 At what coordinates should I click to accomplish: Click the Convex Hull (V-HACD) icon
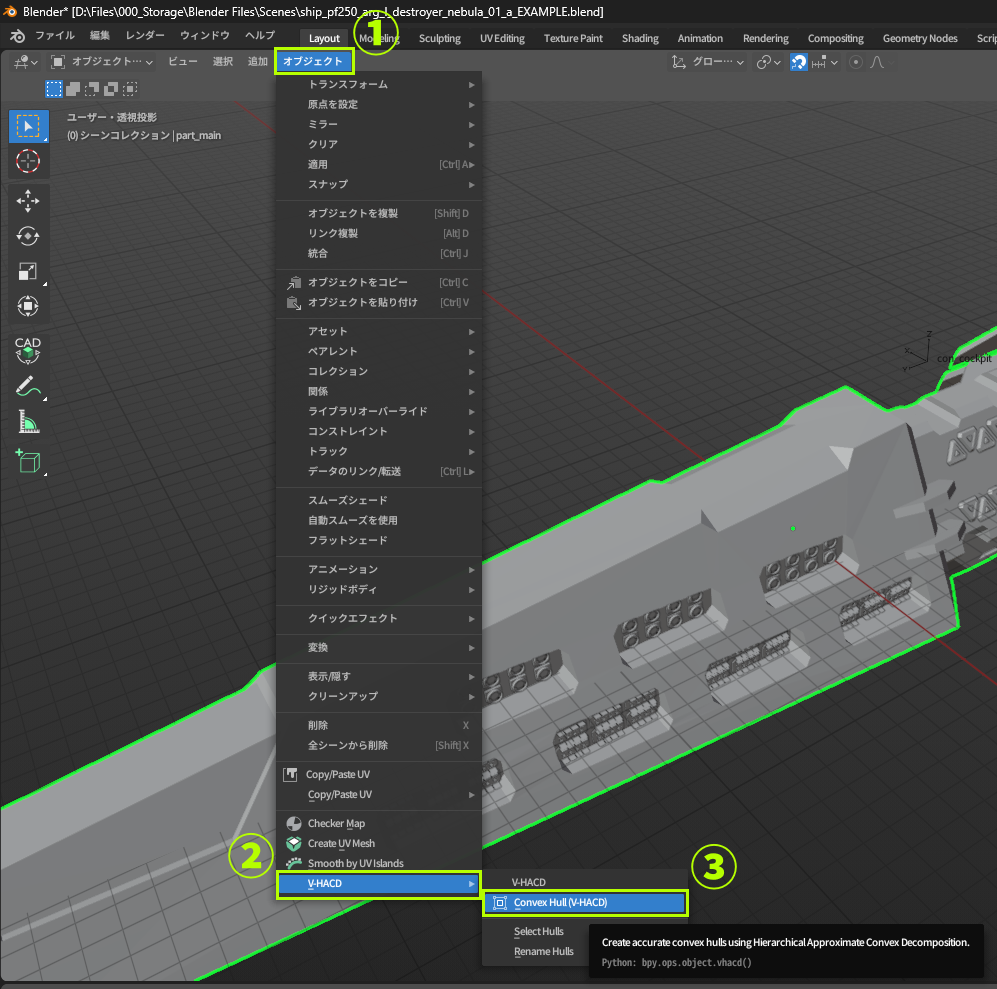(x=500, y=903)
